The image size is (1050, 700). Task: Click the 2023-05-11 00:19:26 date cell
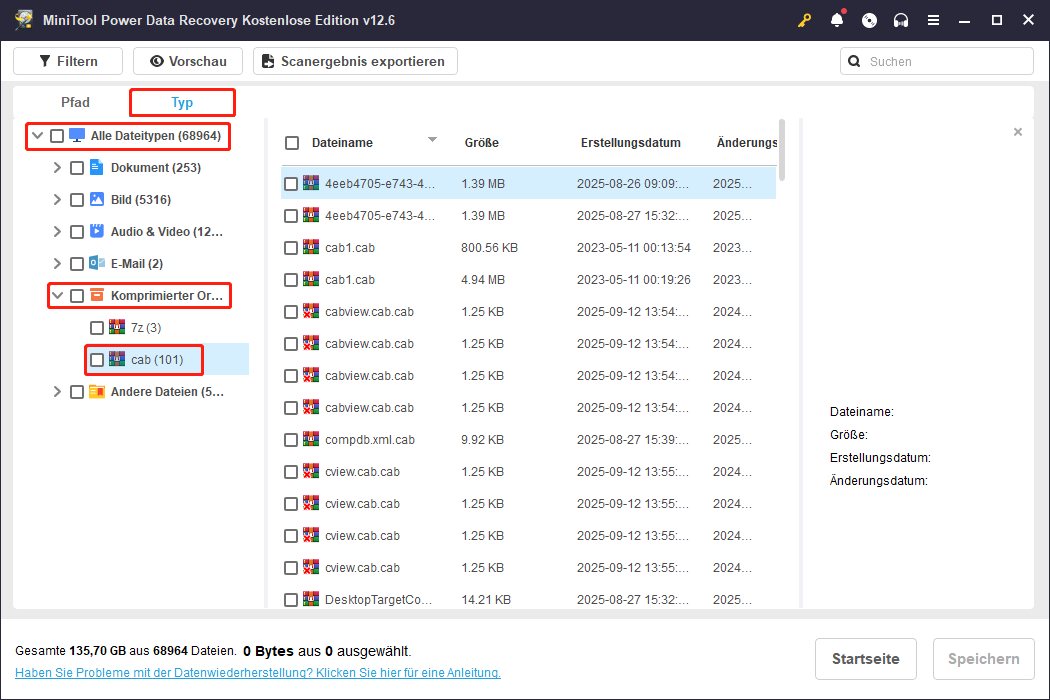[x=633, y=280]
